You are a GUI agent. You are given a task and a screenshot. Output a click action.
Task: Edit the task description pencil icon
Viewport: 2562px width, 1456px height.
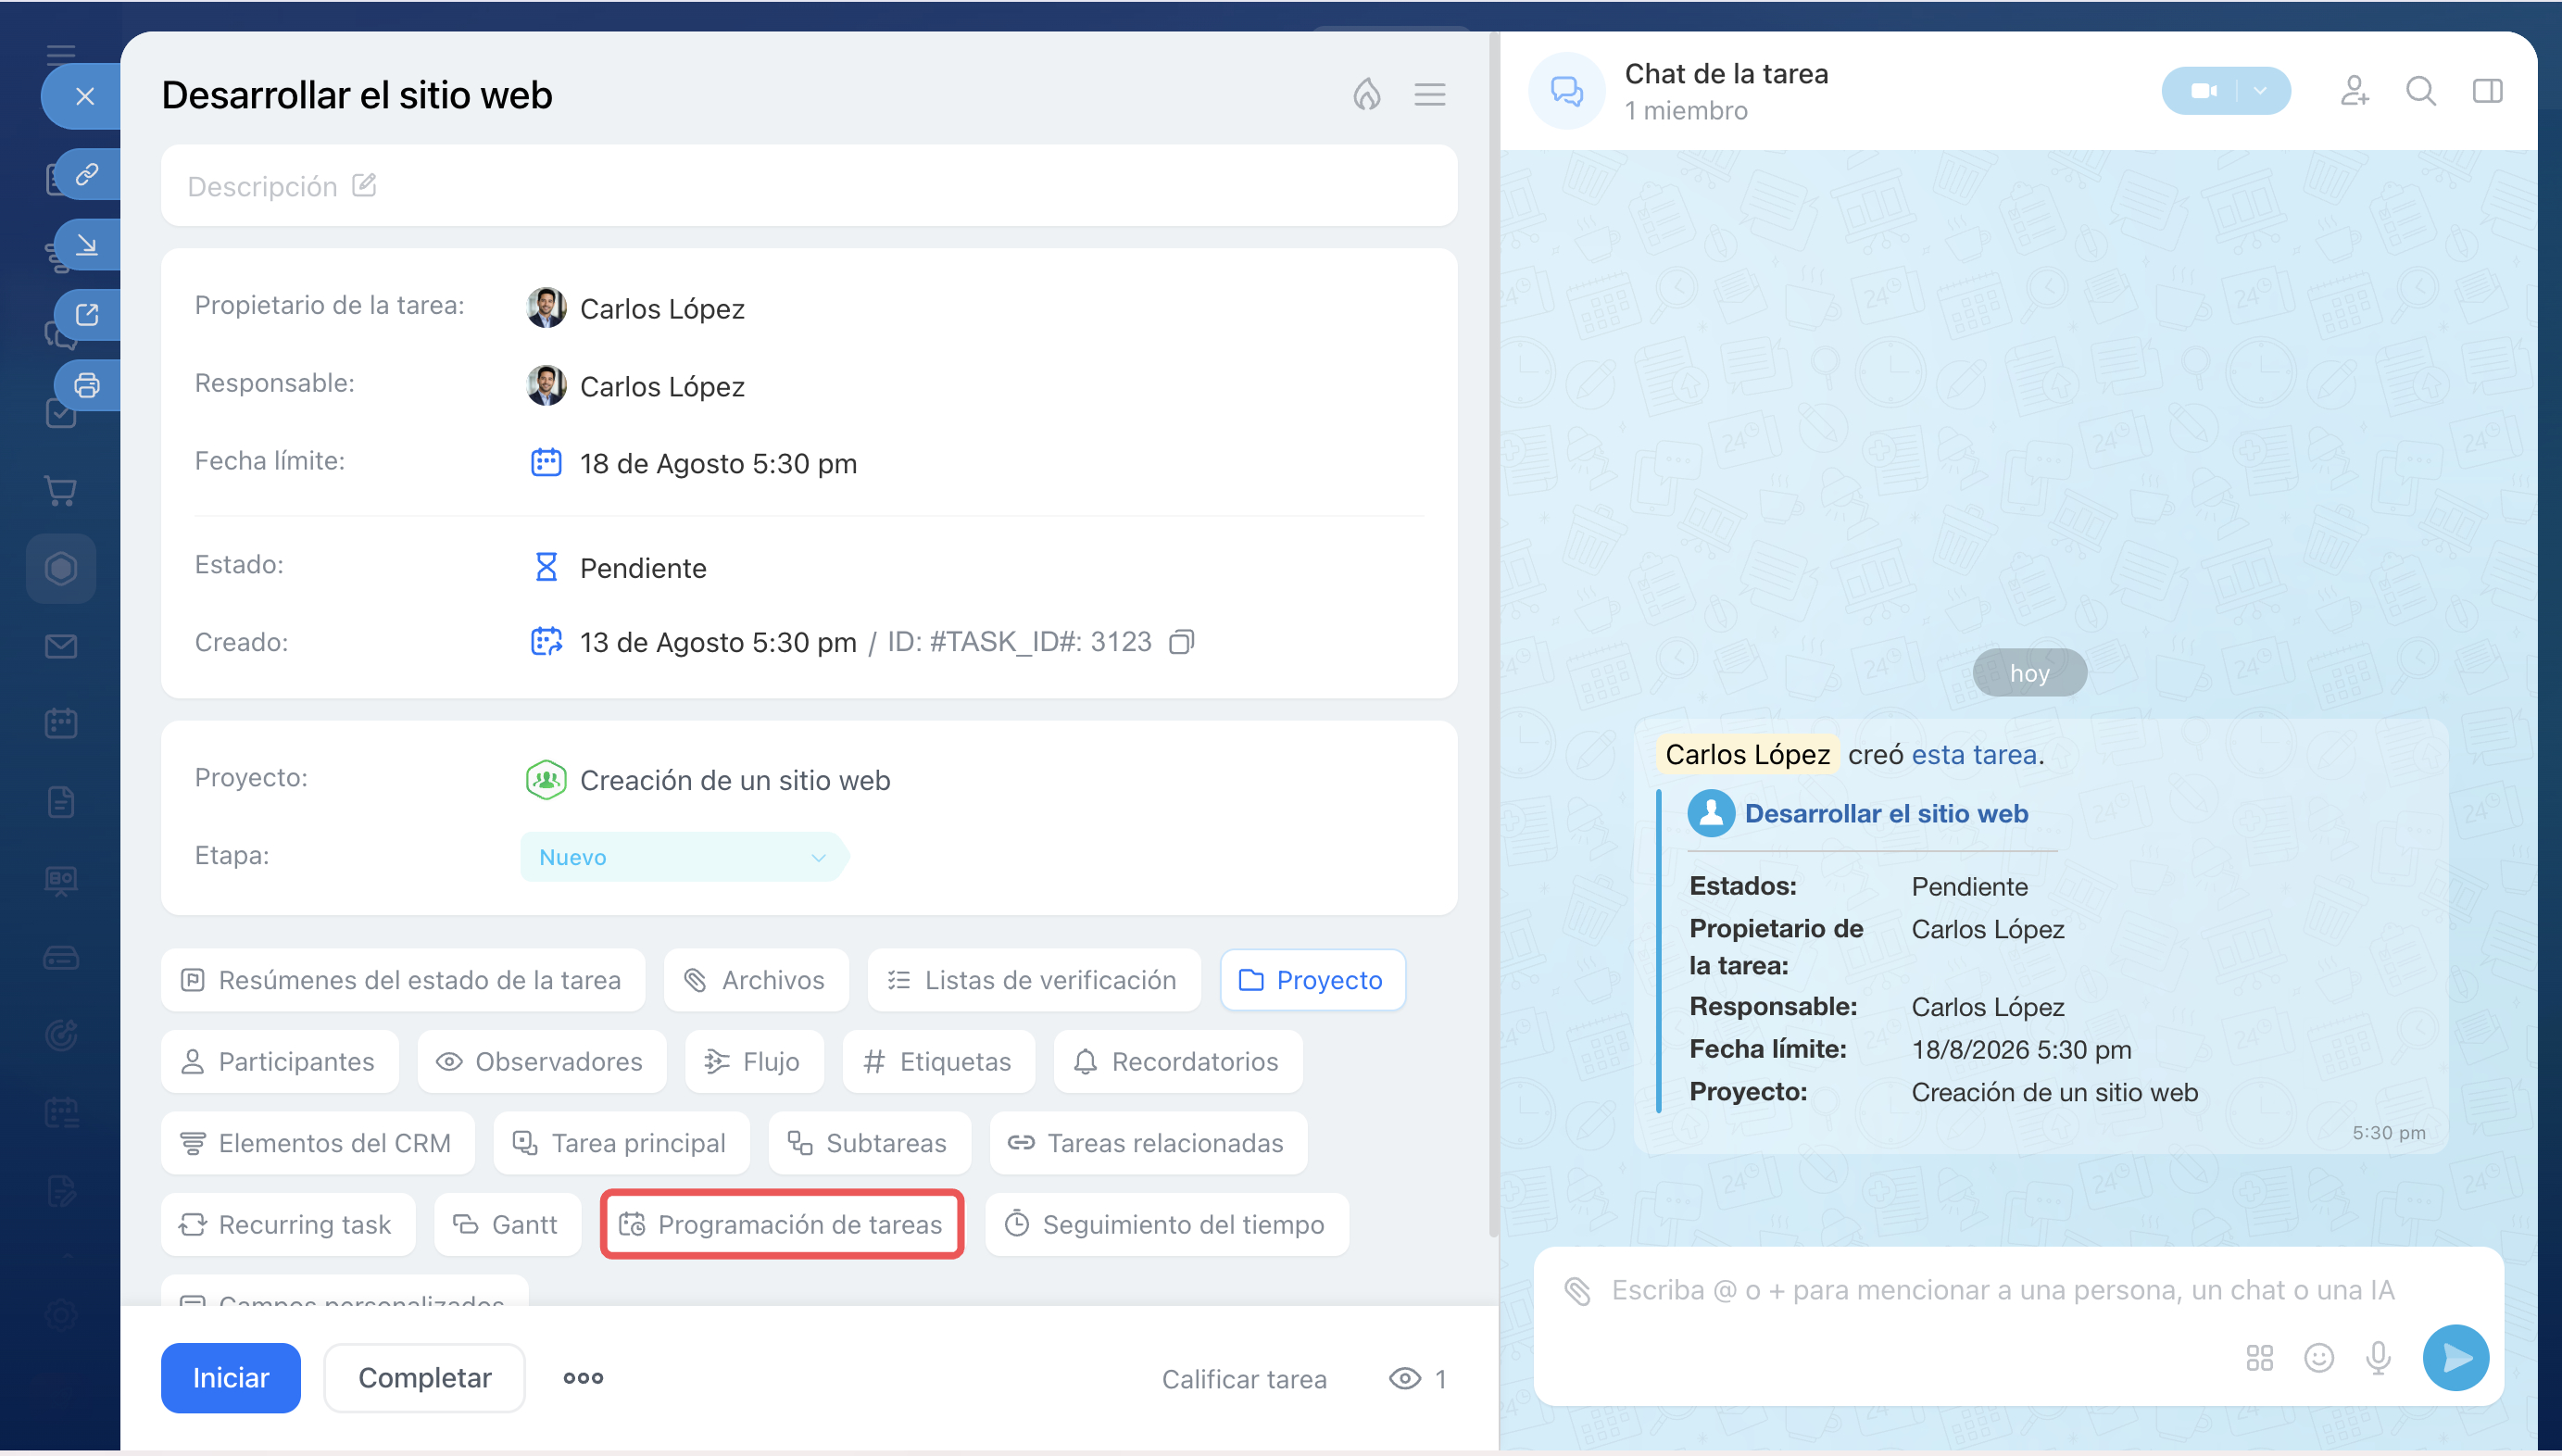[x=364, y=185]
